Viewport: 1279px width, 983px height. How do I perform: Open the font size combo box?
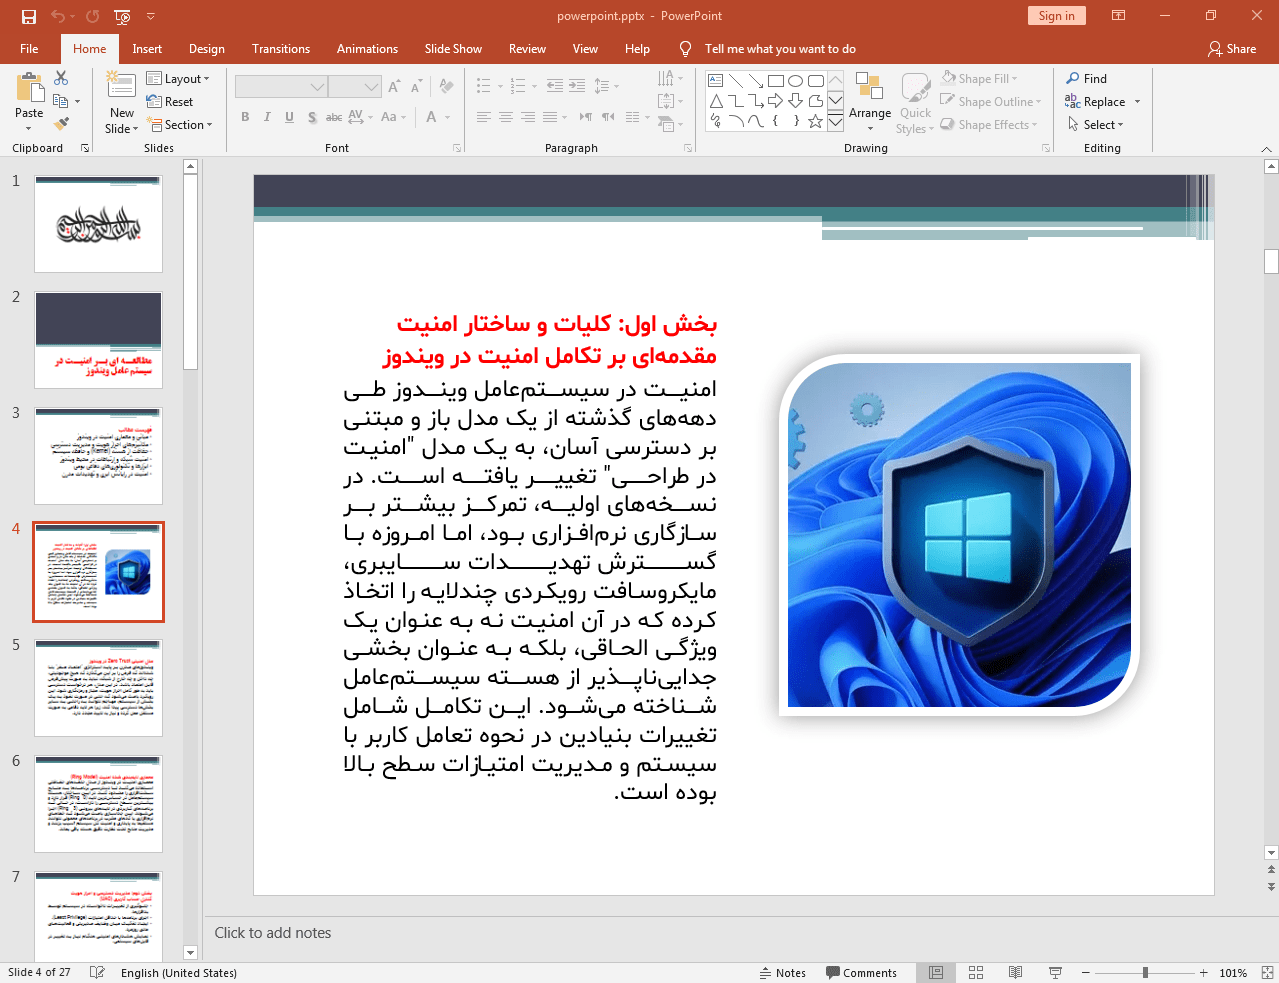click(x=355, y=87)
